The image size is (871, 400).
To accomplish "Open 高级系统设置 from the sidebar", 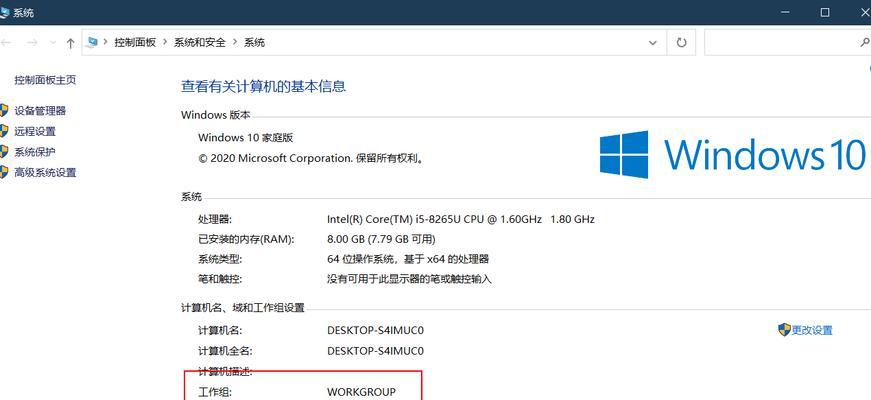I will pyautogui.click(x=45, y=172).
